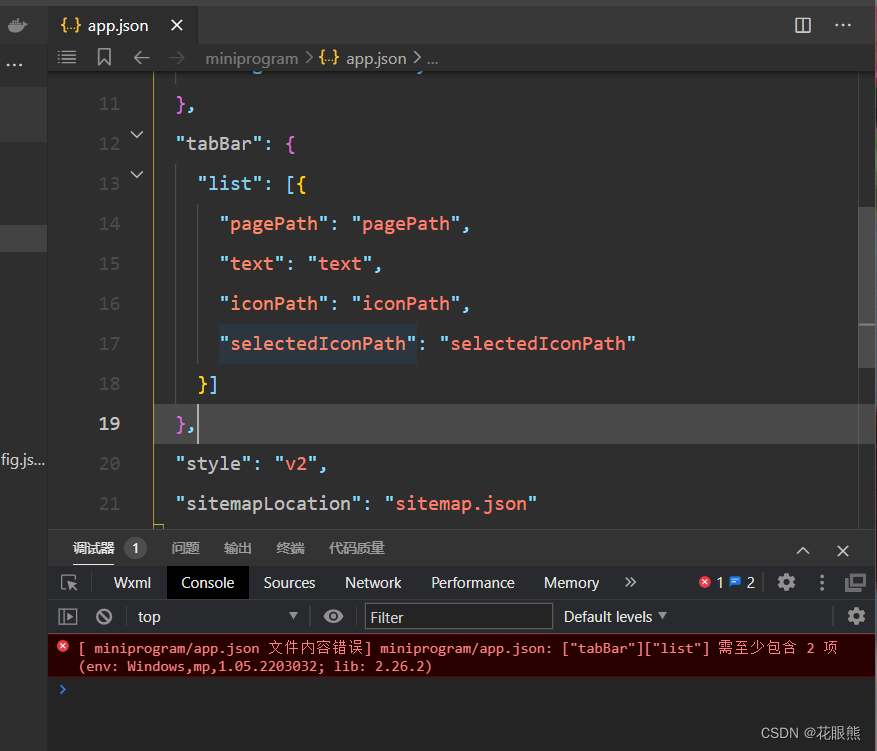
Task: Open the sidebar ellipsis overflow menu
Action: coord(15,65)
